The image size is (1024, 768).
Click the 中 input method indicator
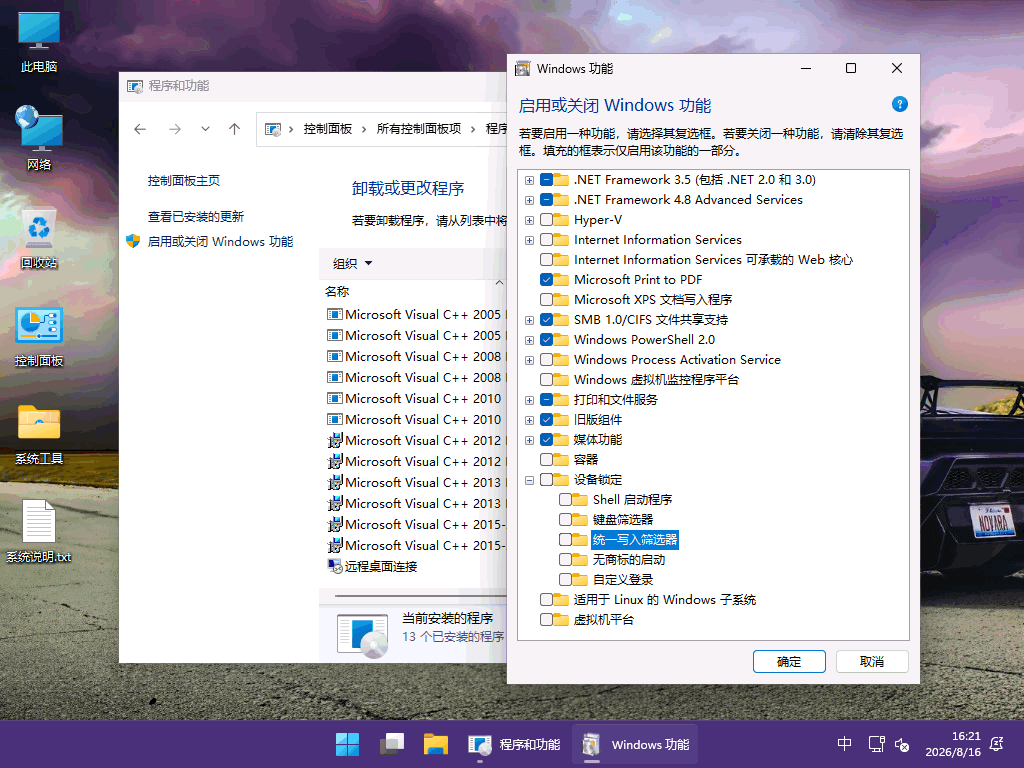click(x=844, y=744)
